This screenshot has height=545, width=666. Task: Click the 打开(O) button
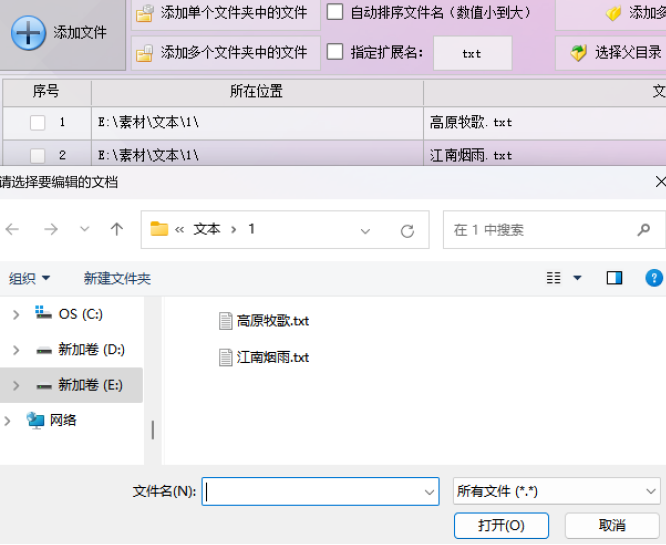pos(501,525)
